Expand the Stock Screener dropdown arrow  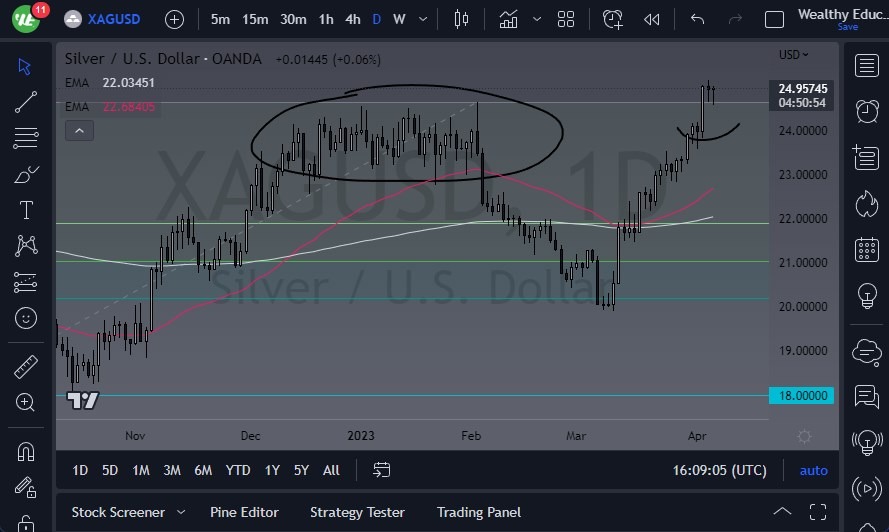(x=181, y=512)
